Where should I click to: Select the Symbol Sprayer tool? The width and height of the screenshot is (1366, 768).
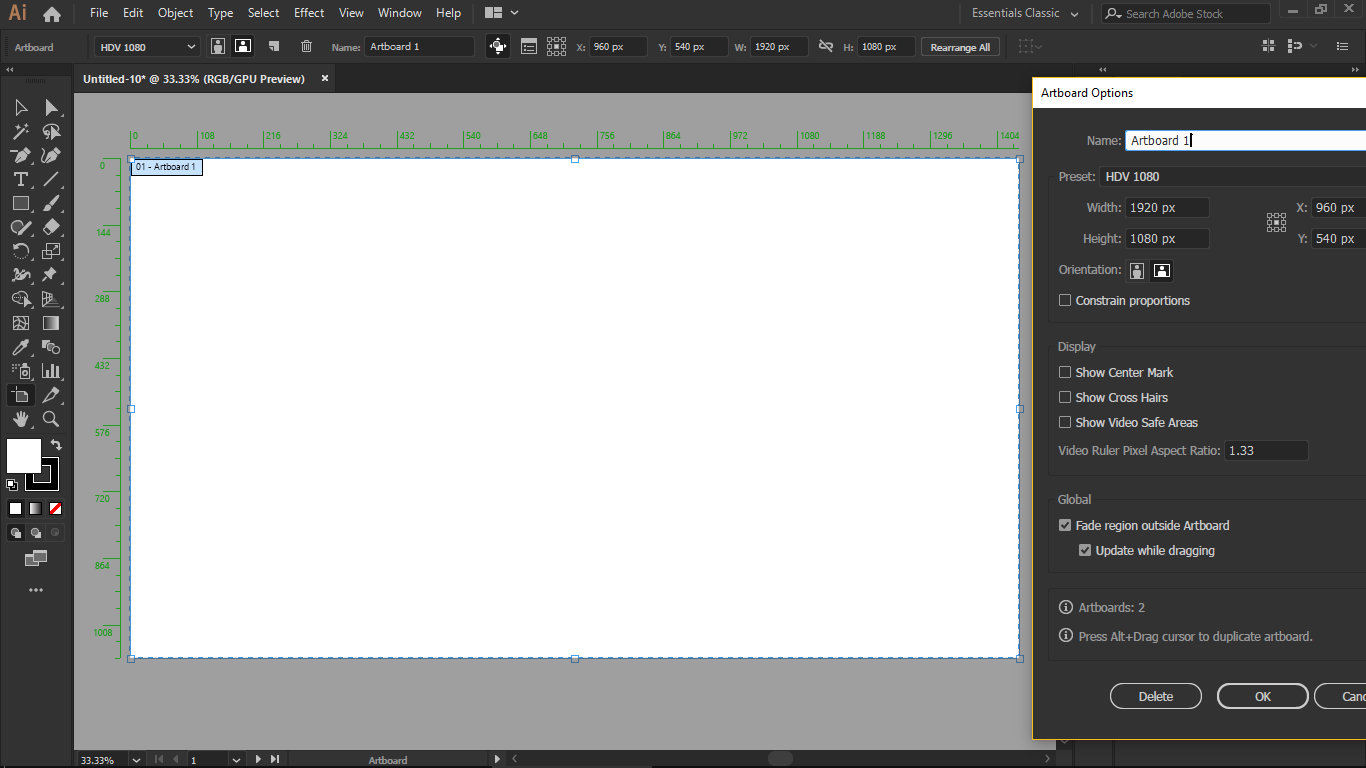[x=21, y=371]
